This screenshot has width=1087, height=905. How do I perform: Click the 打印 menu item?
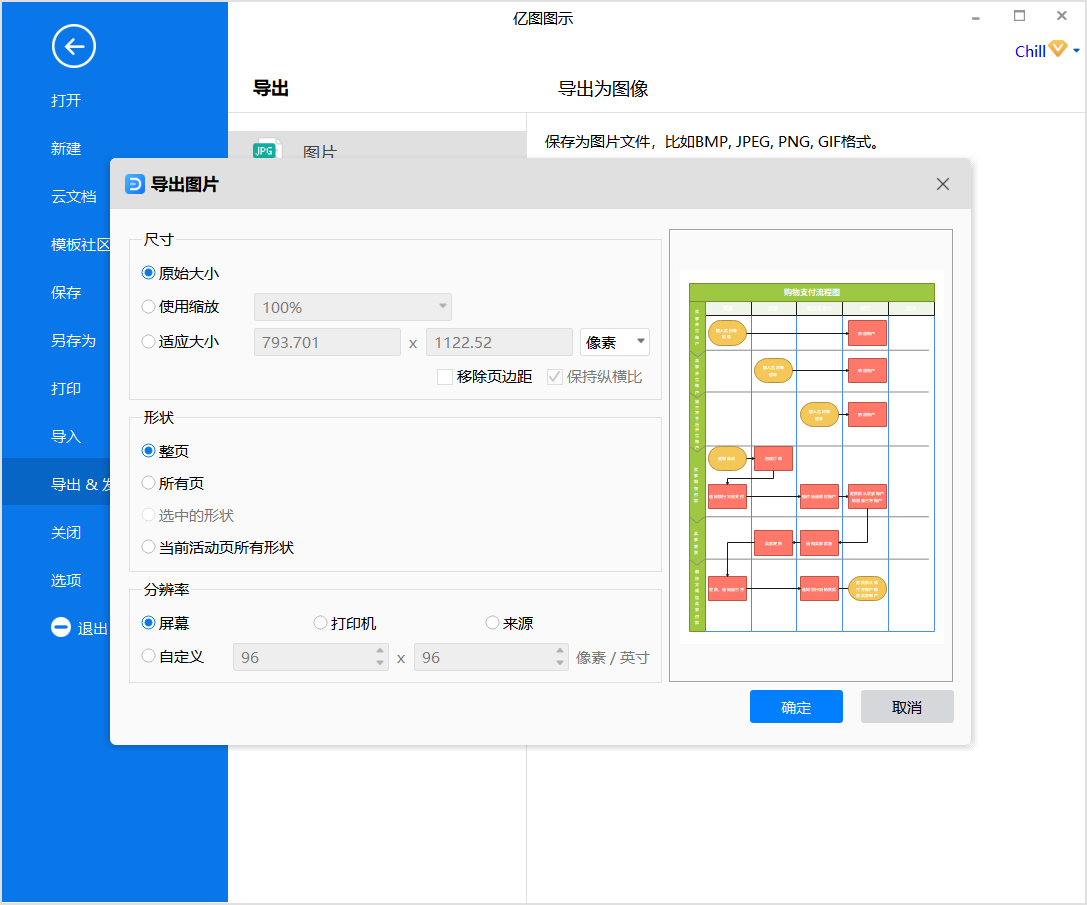tap(66, 388)
